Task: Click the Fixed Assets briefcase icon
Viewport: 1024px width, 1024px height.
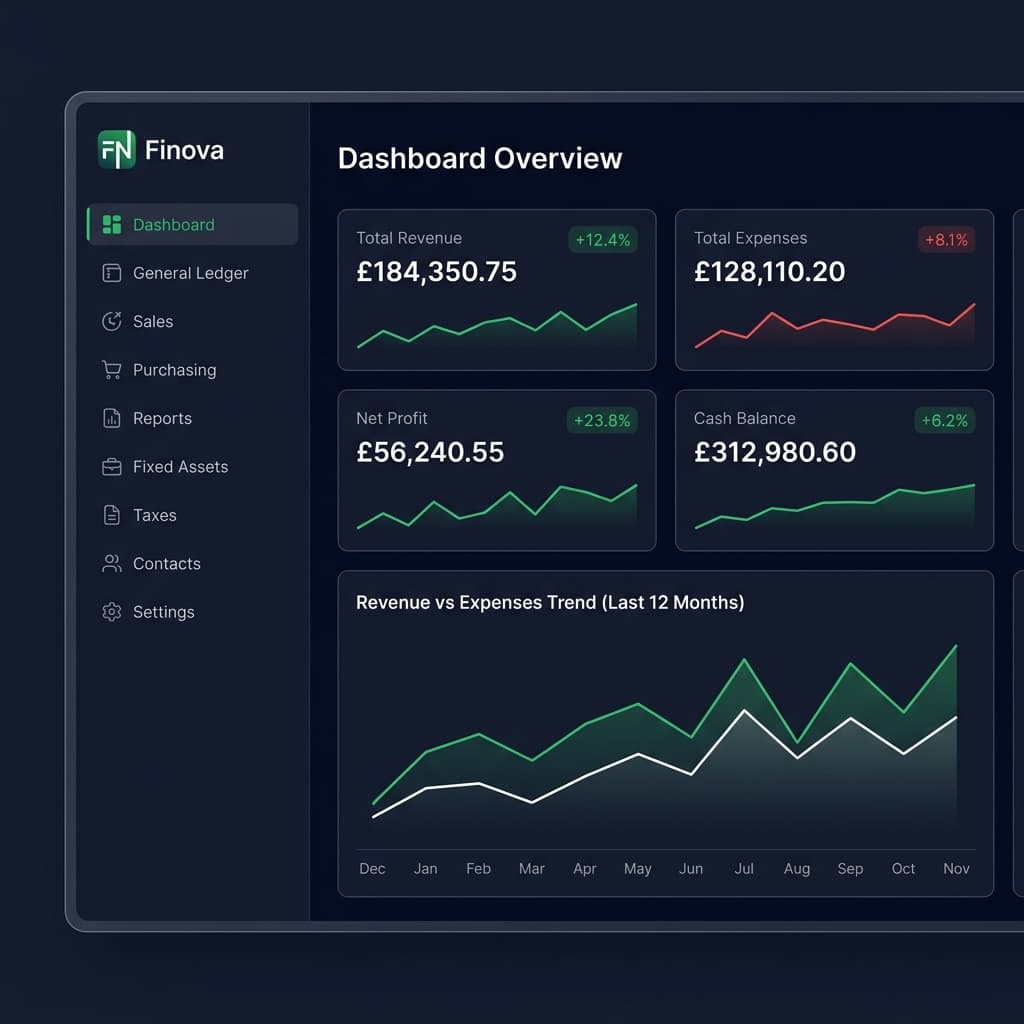Action: [112, 467]
